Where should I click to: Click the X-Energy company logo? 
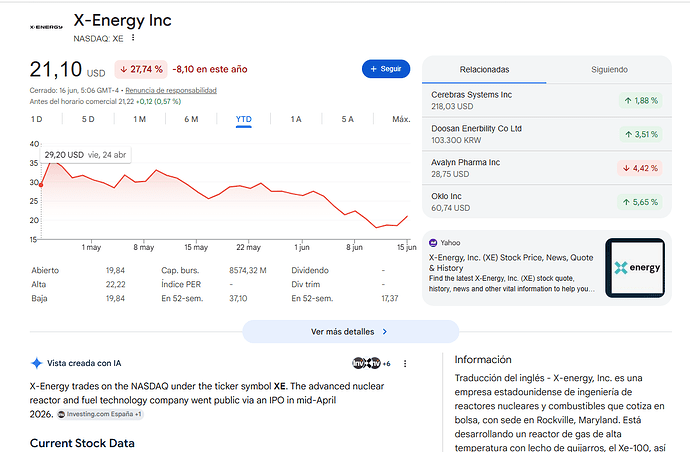pyautogui.click(x=46, y=27)
